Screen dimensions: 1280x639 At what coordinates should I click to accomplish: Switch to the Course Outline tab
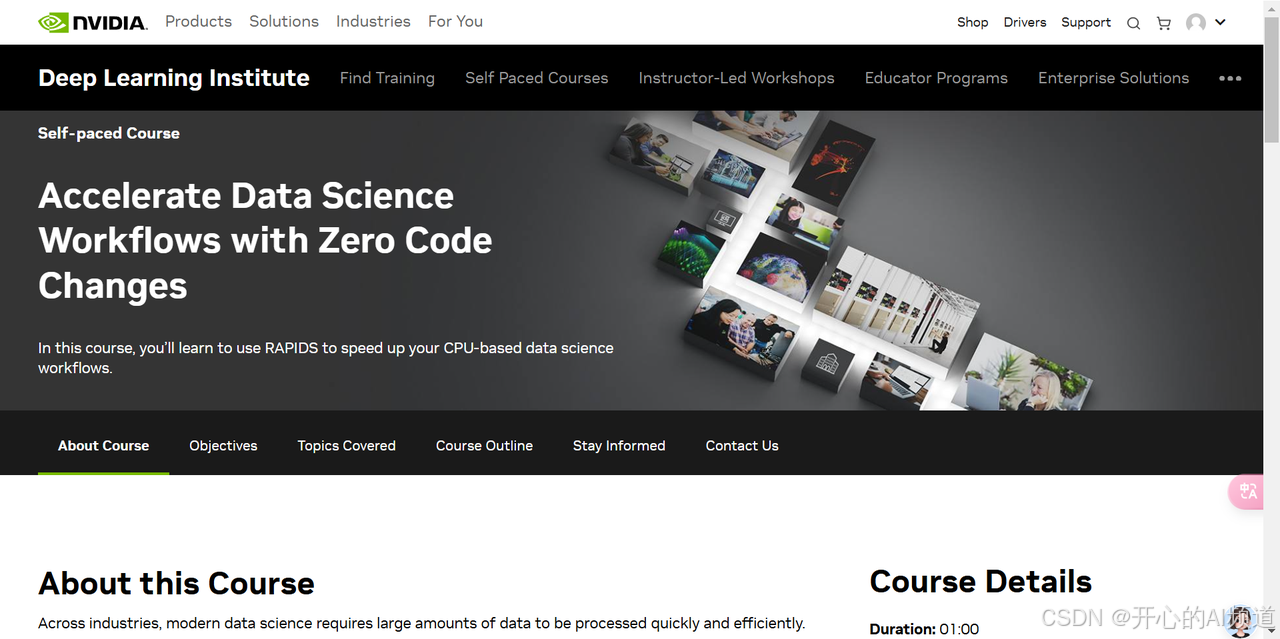pyautogui.click(x=484, y=446)
